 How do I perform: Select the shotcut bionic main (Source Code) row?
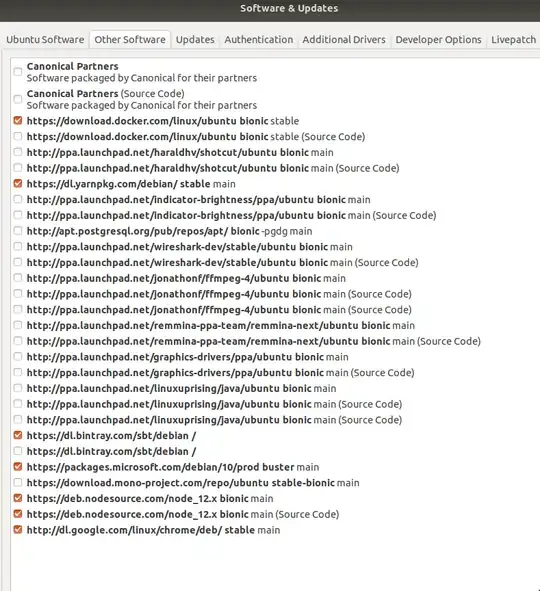point(213,168)
